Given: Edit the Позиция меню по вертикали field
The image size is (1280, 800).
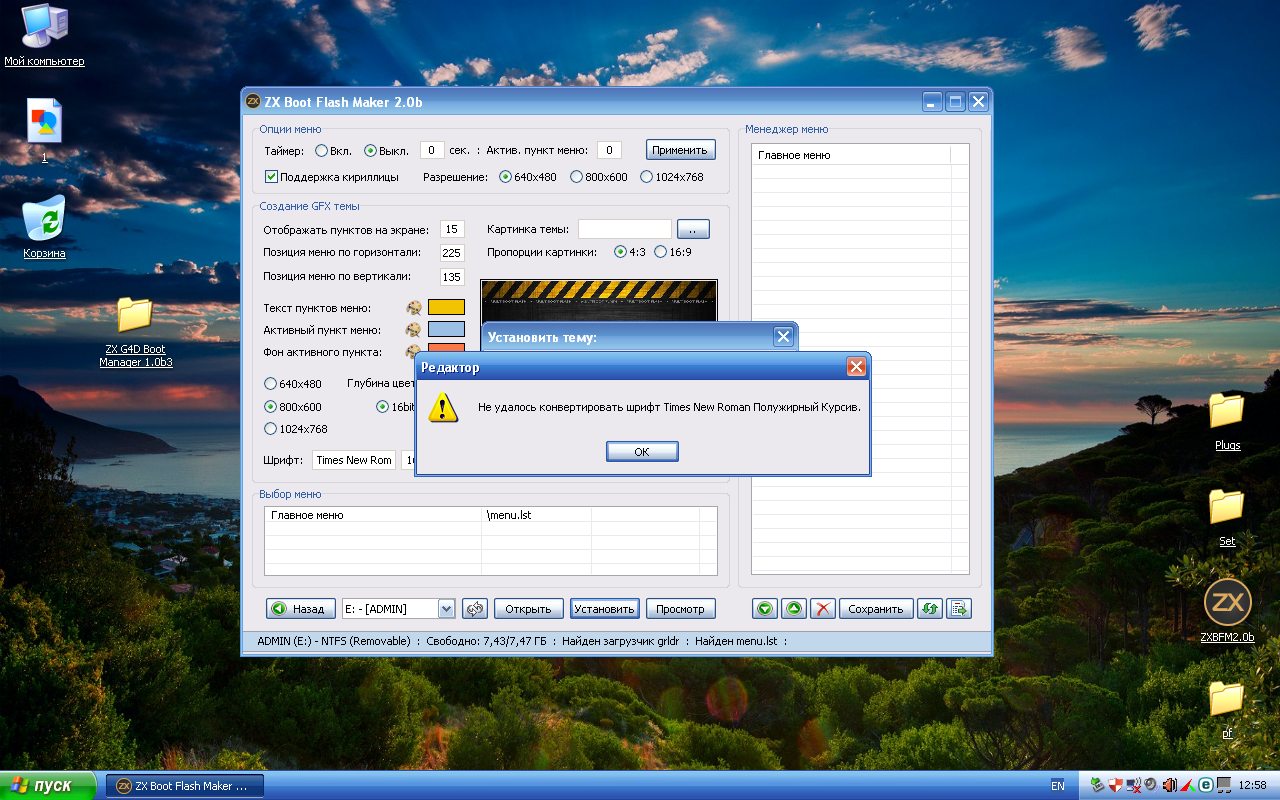Looking at the screenshot, I should (x=452, y=276).
